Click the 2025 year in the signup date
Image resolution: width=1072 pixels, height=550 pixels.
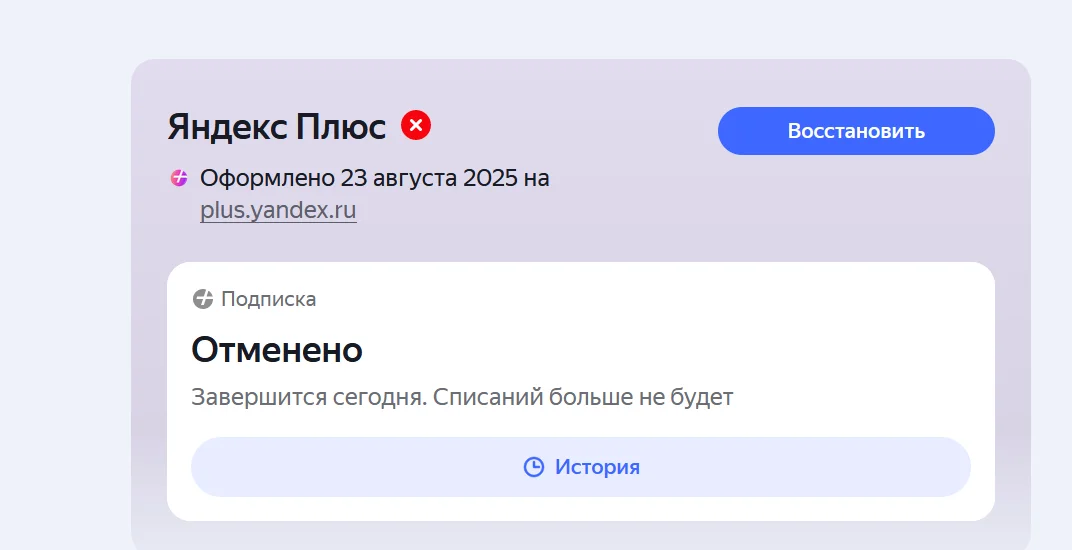pos(490,178)
